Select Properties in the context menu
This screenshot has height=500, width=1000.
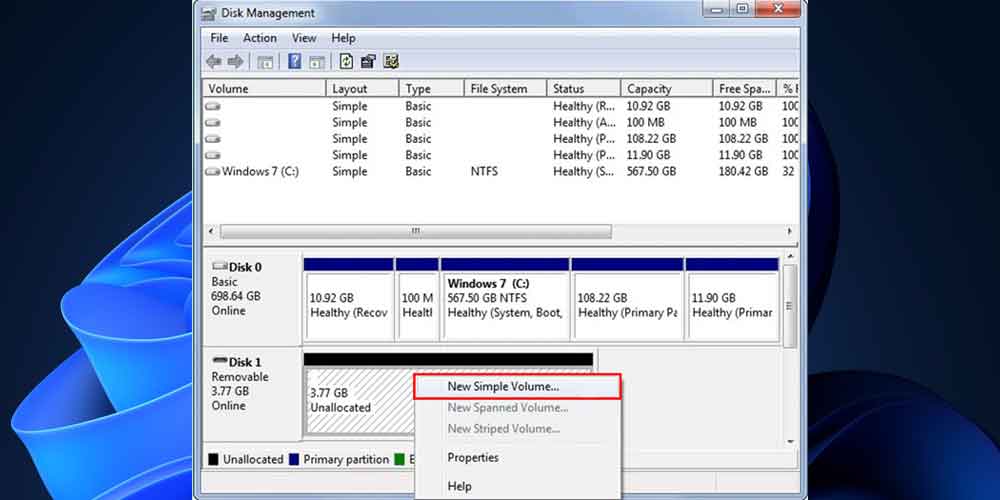coord(473,458)
